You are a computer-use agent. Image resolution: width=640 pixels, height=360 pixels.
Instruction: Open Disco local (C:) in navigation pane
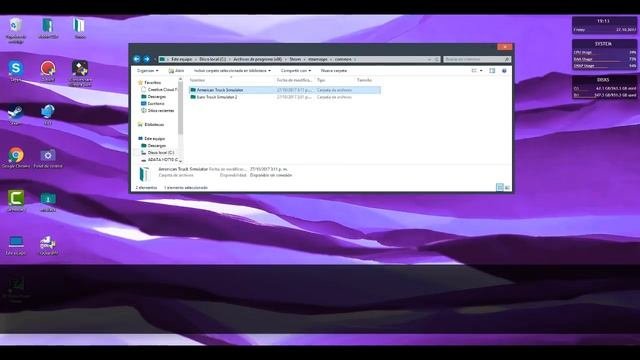[158, 153]
